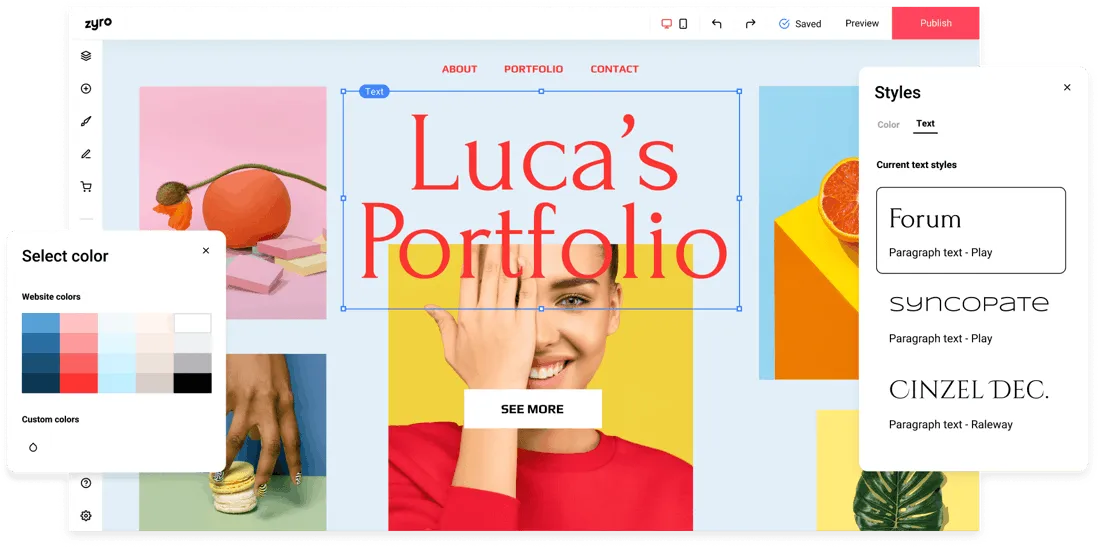This screenshot has width=1100, height=547.
Task: Click the undo arrow
Action: tap(716, 24)
